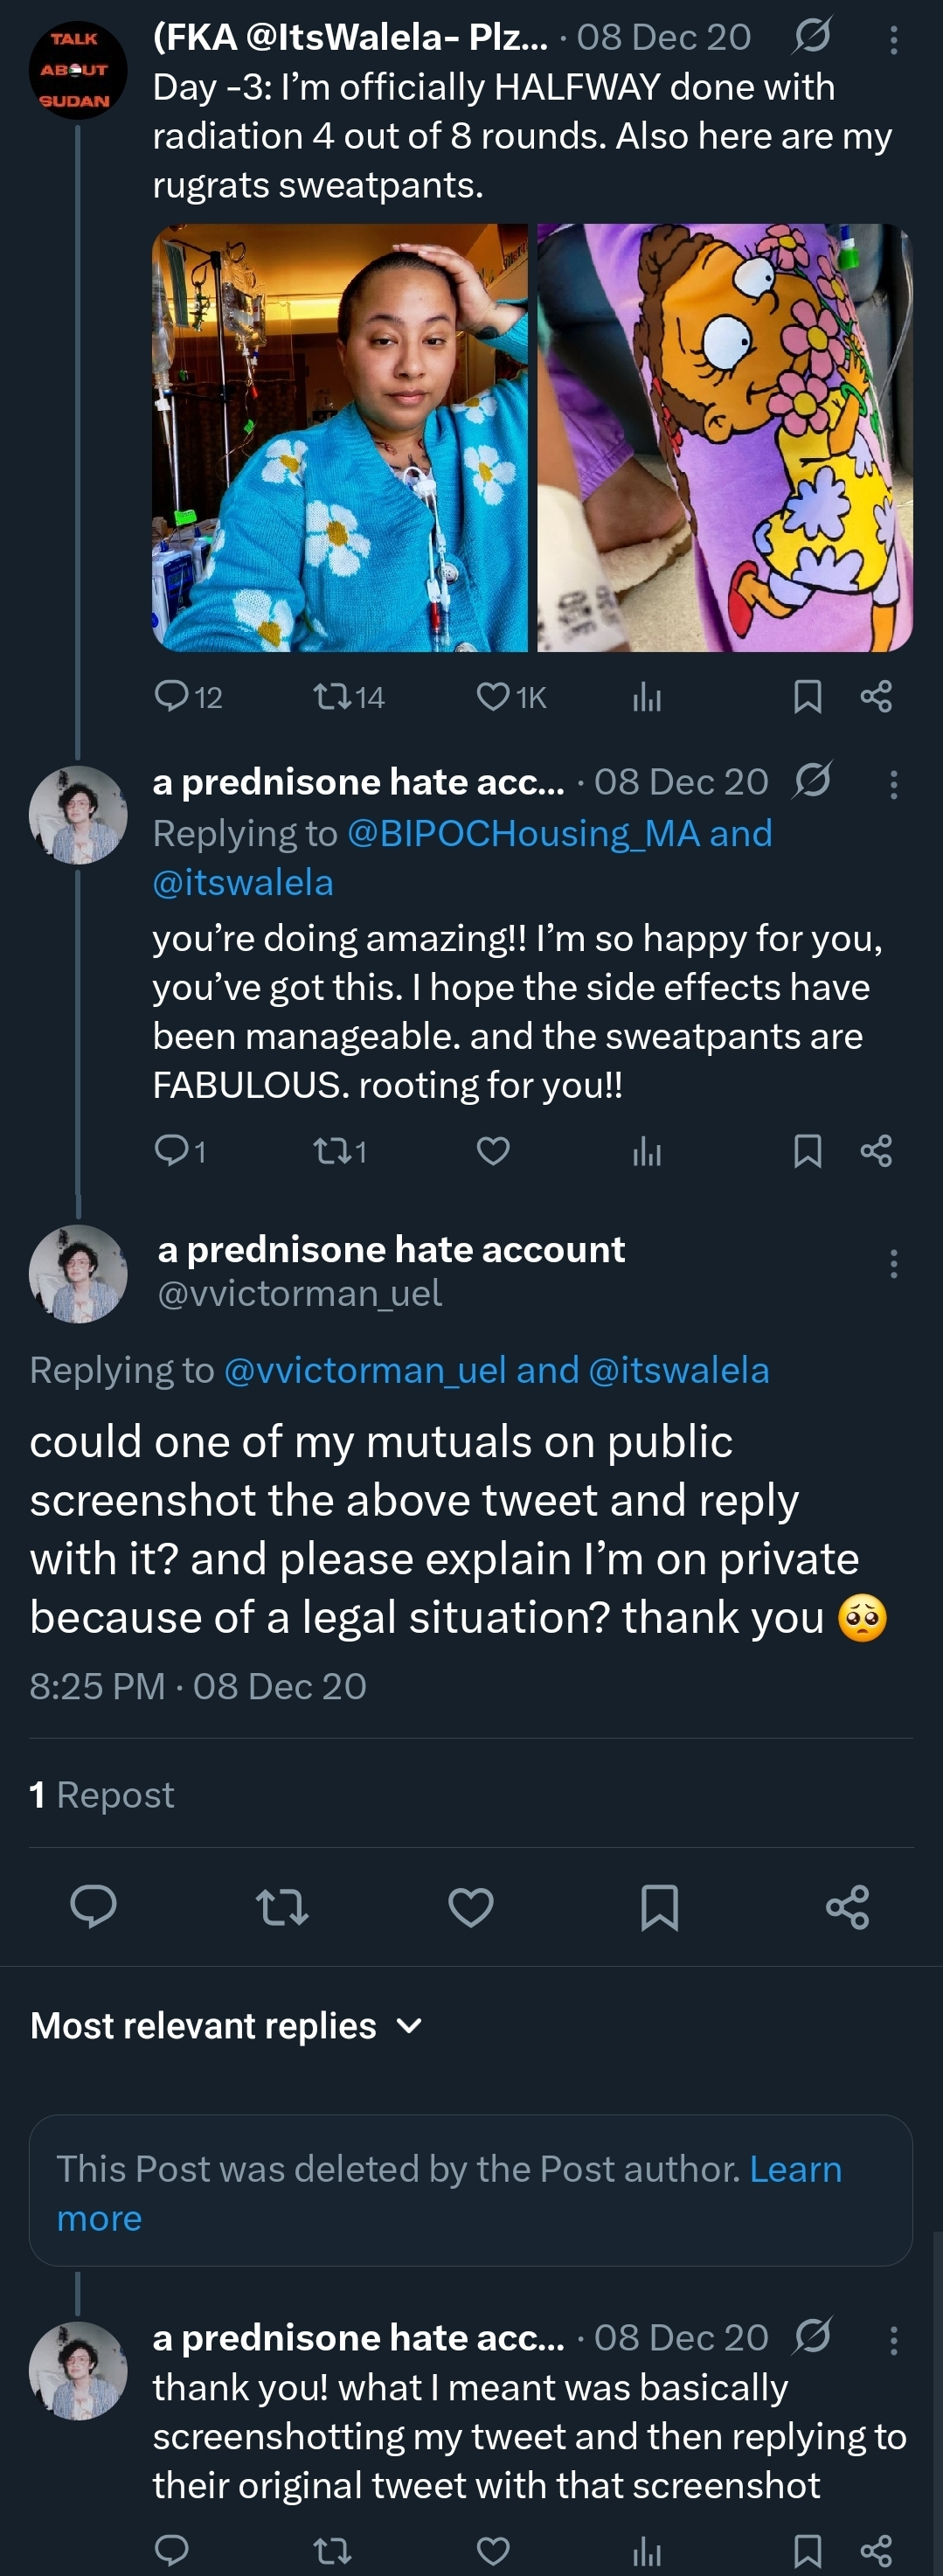Open replies on the first tweet with 12 comments
943x2576 pixels.
coord(188,697)
